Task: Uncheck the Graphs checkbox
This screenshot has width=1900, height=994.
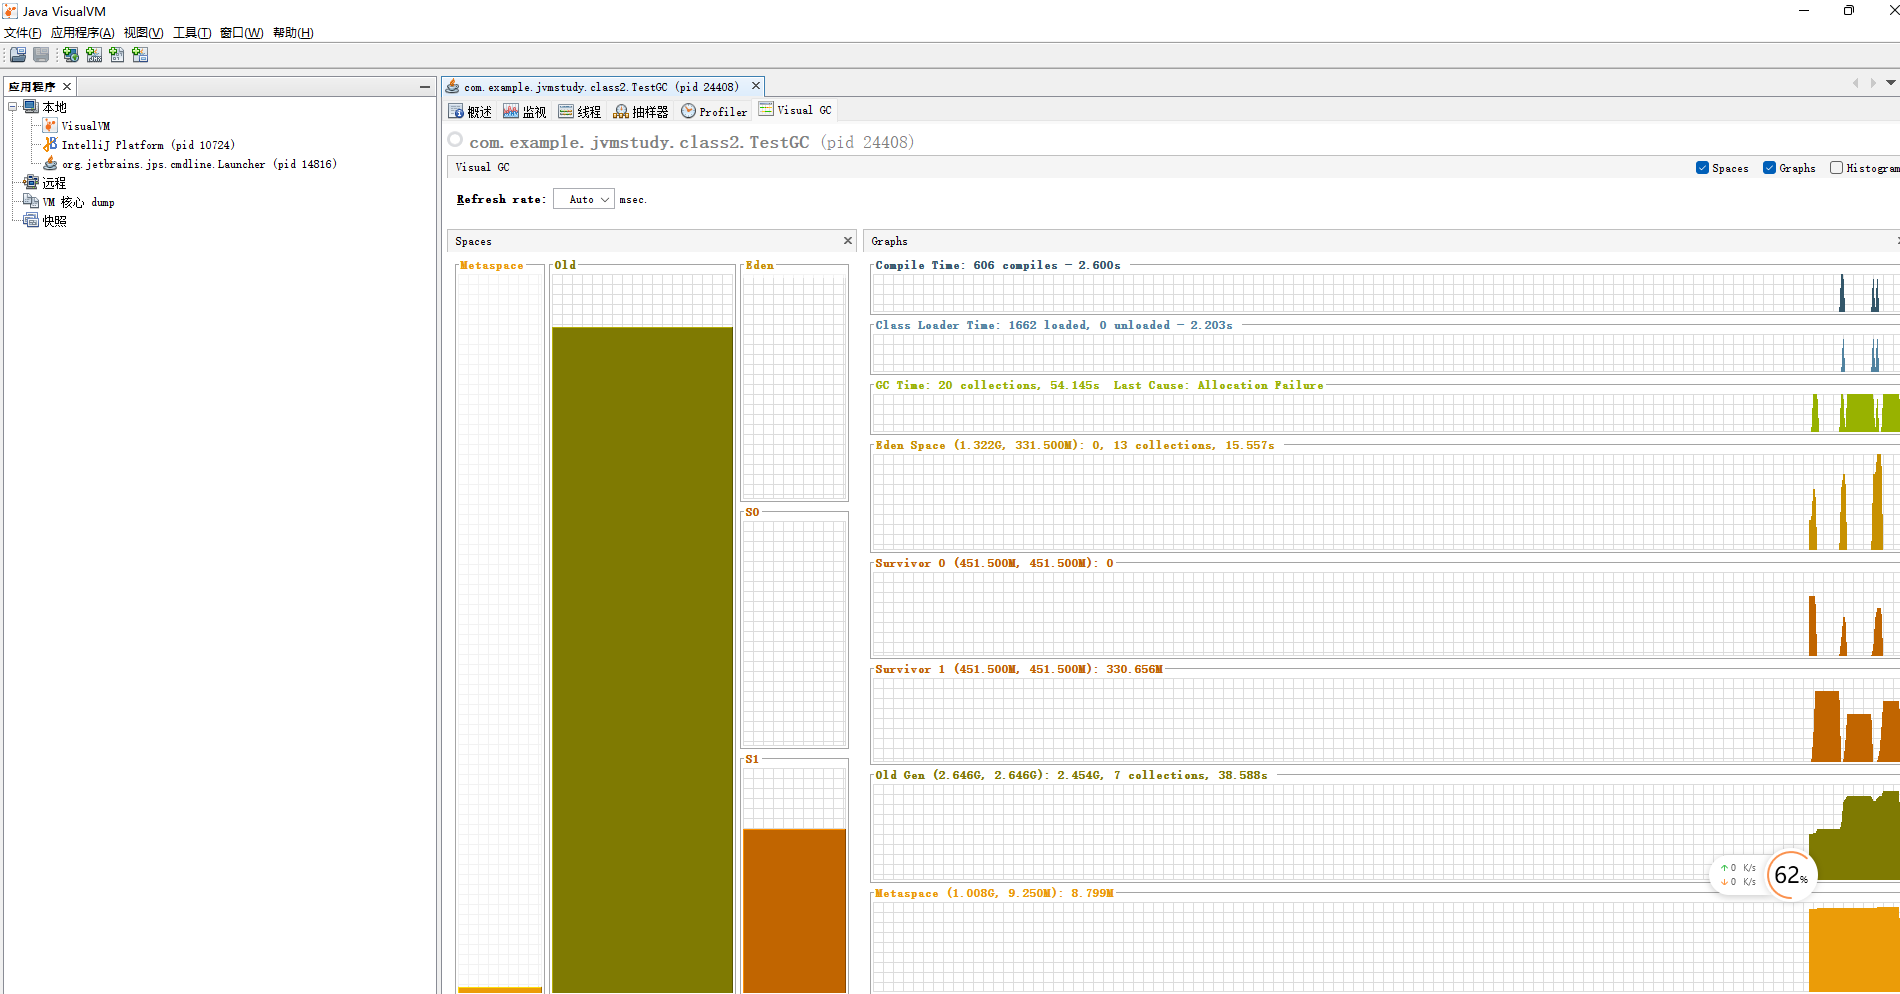Action: pyautogui.click(x=1769, y=168)
